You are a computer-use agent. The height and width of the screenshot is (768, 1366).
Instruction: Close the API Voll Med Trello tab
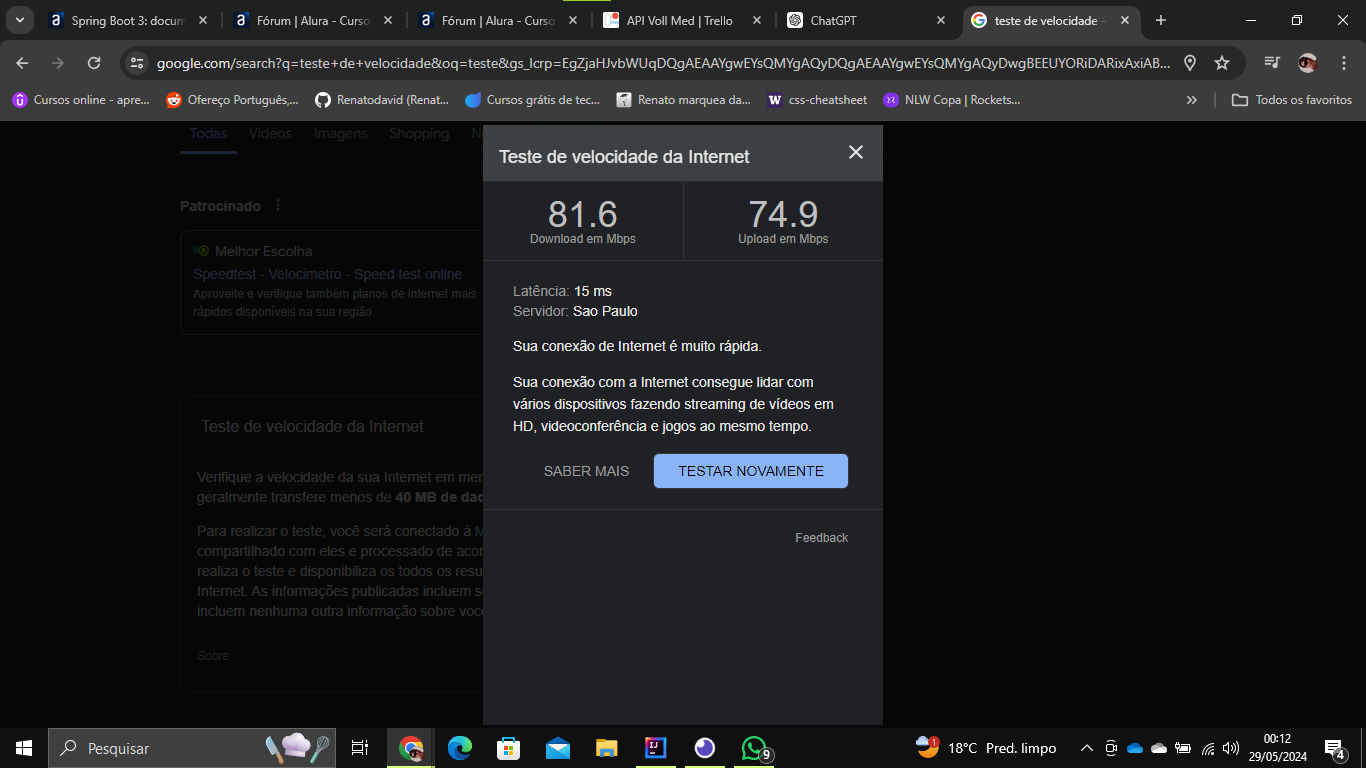756,20
